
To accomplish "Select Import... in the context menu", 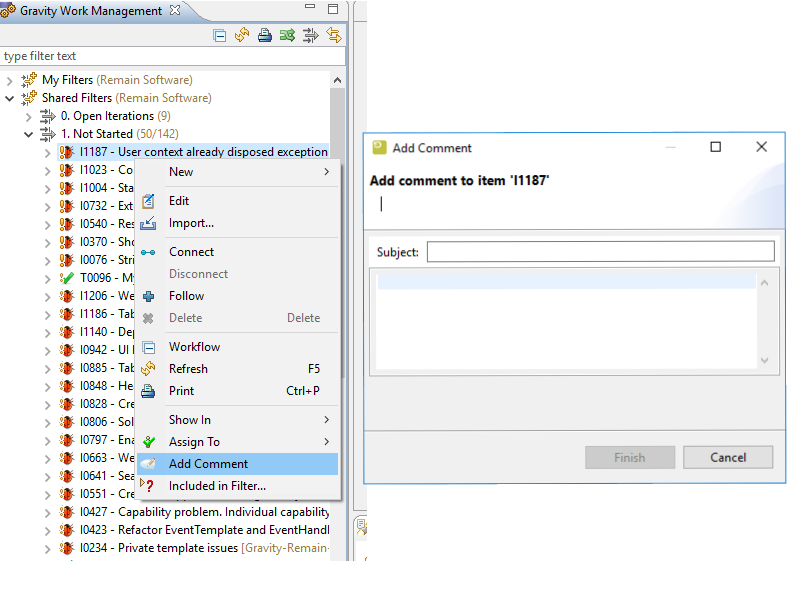I will 191,223.
